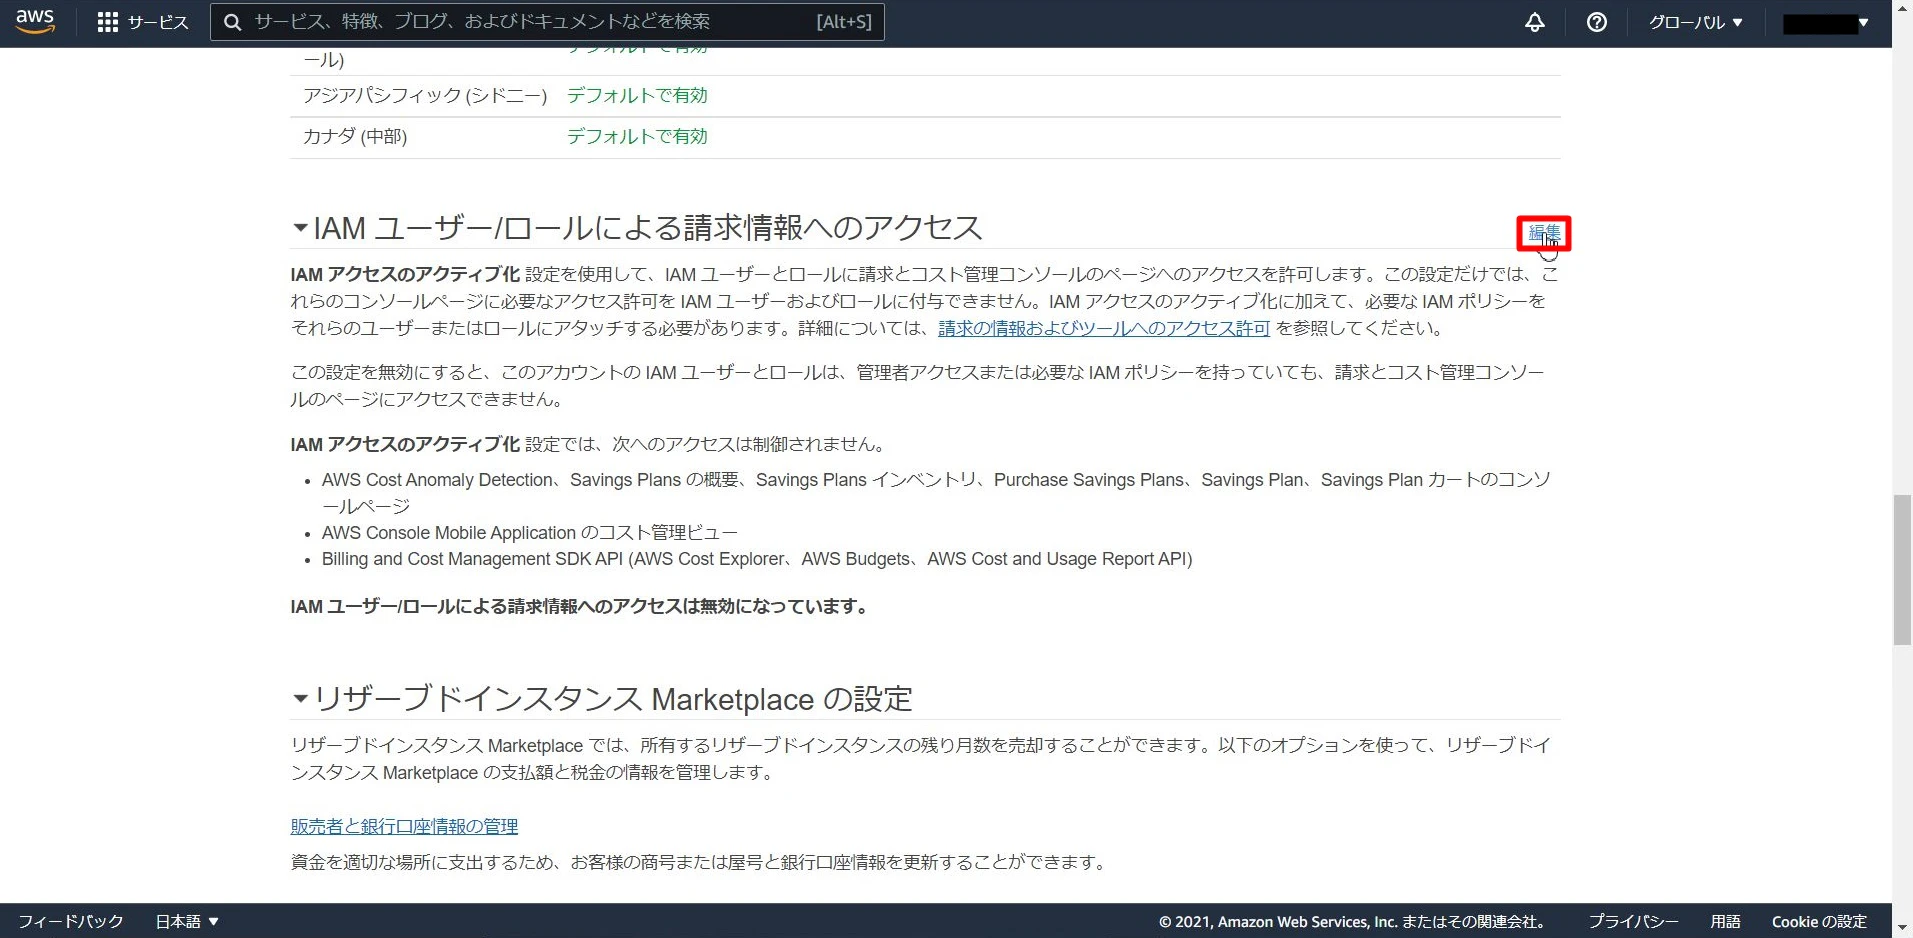Click the Sydney row デフォルトで有効 status
Image resolution: width=1913 pixels, height=938 pixels.
click(637, 95)
